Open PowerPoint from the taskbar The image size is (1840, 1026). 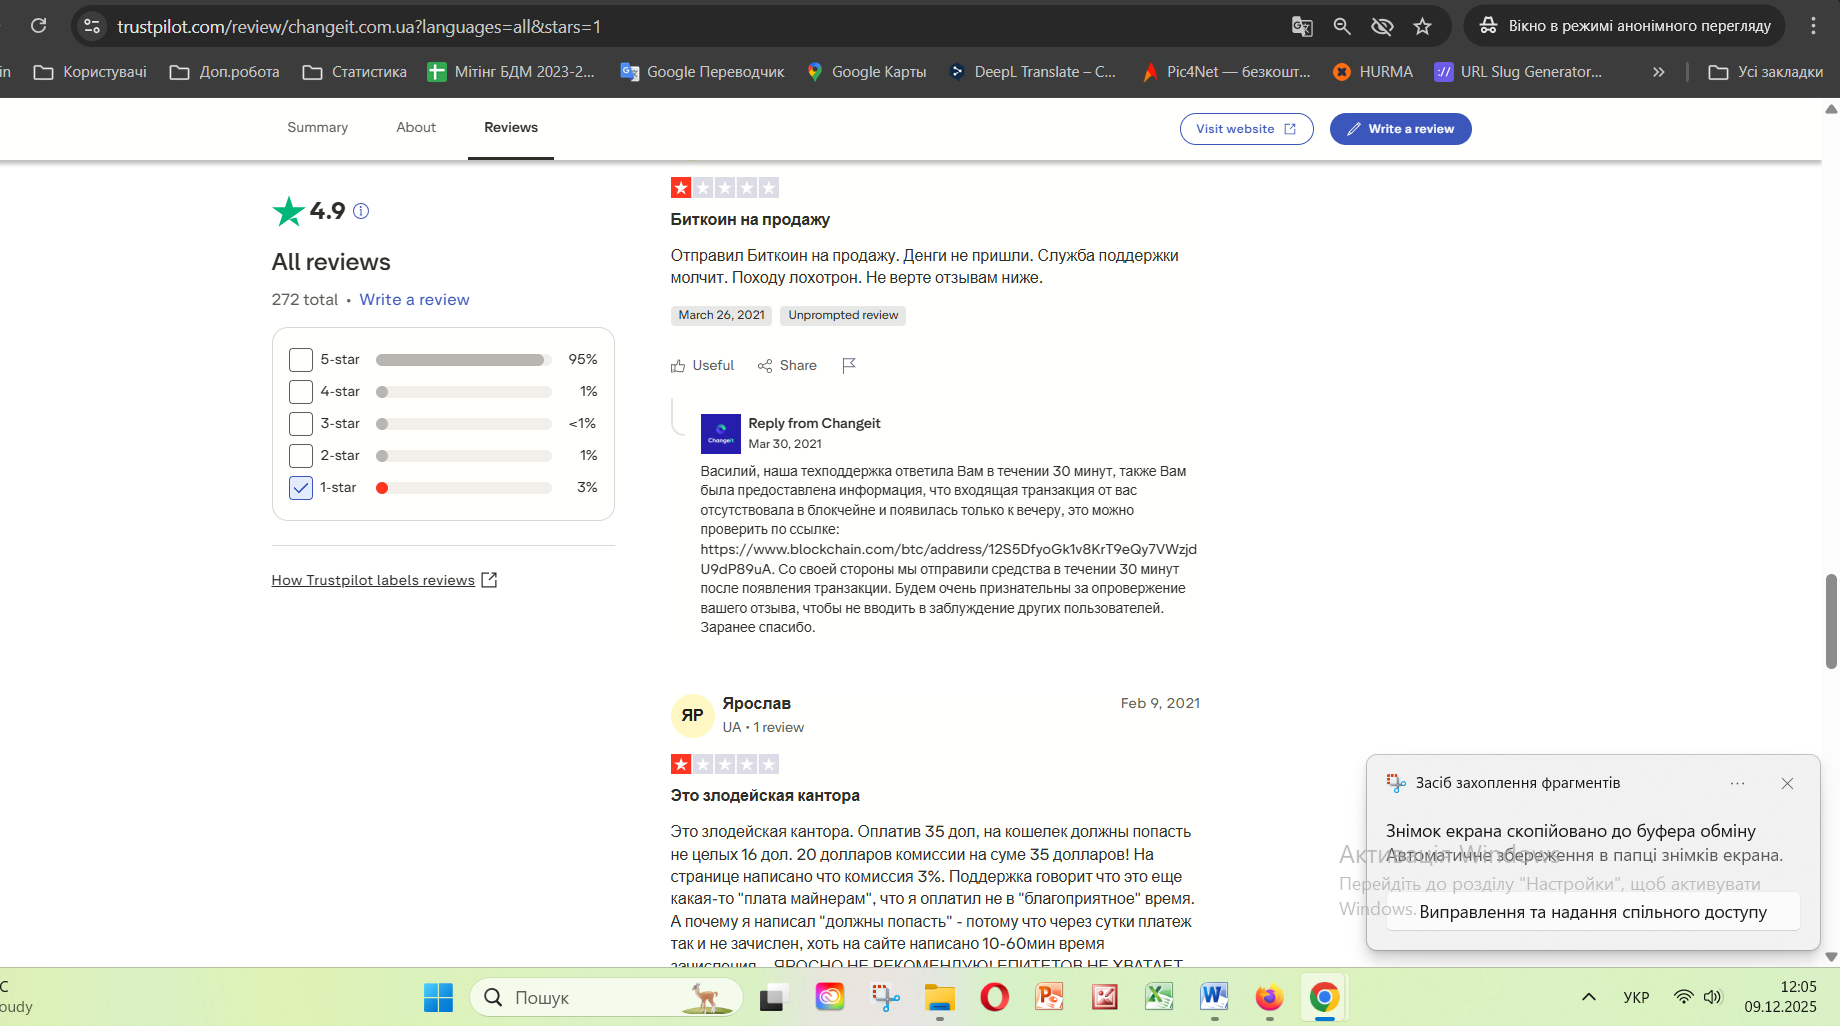[1050, 997]
